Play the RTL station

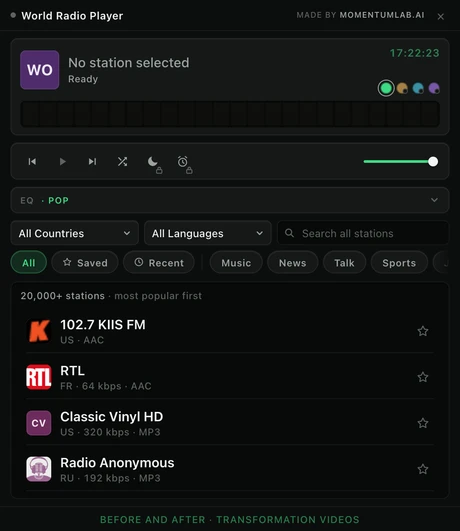[230, 377]
